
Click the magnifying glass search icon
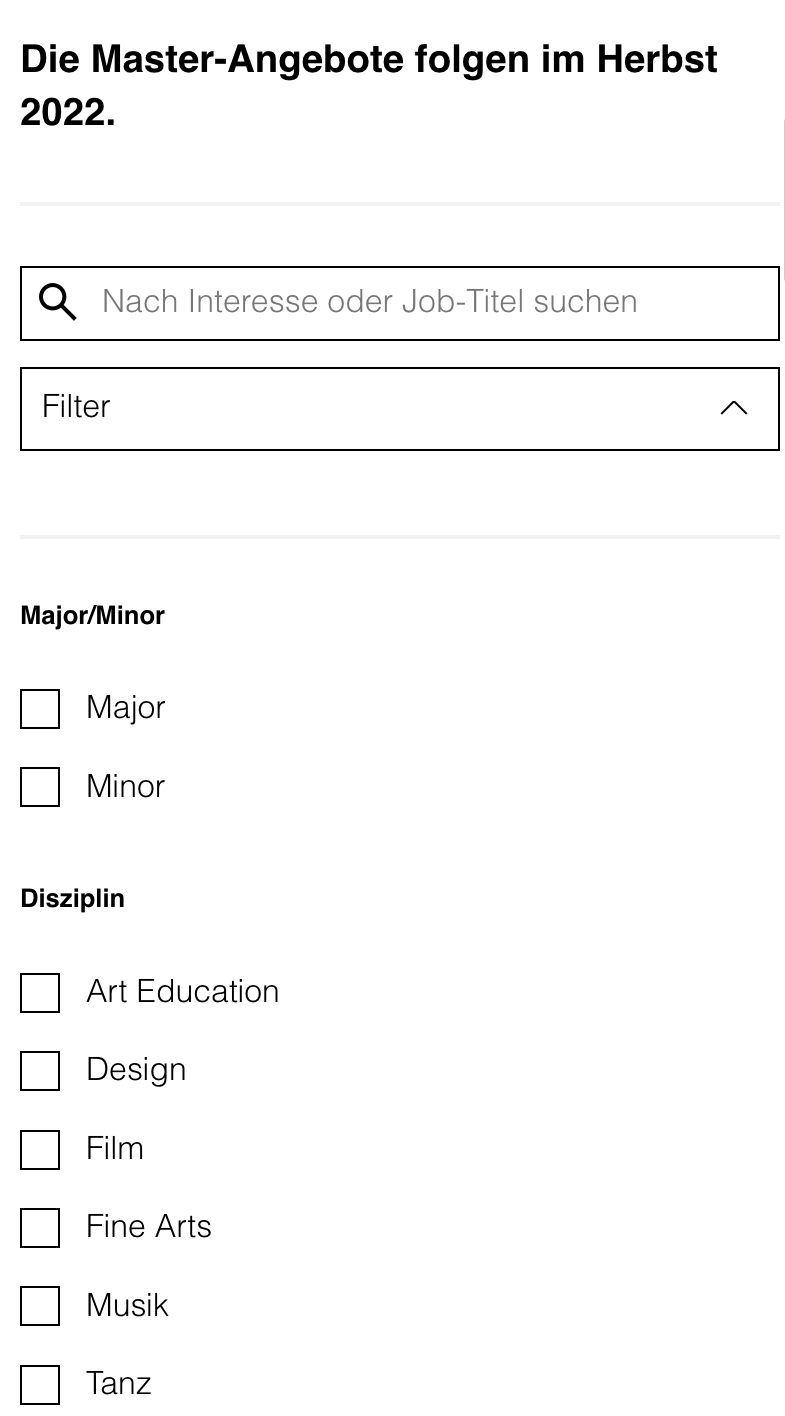[x=58, y=302]
